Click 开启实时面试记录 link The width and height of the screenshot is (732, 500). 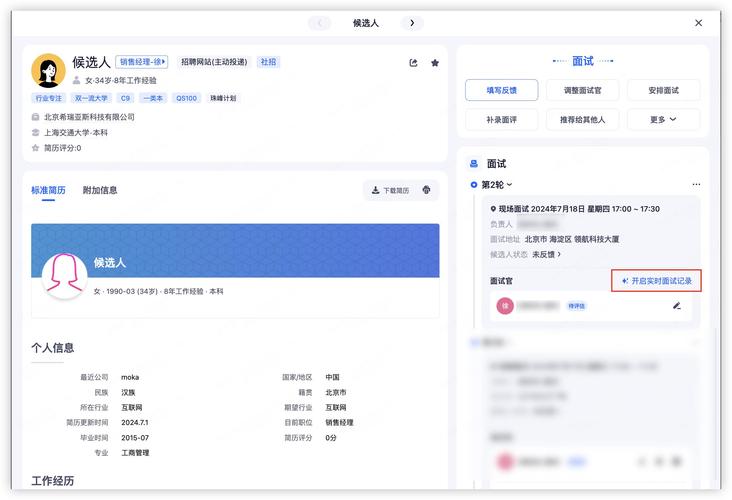click(x=656, y=281)
